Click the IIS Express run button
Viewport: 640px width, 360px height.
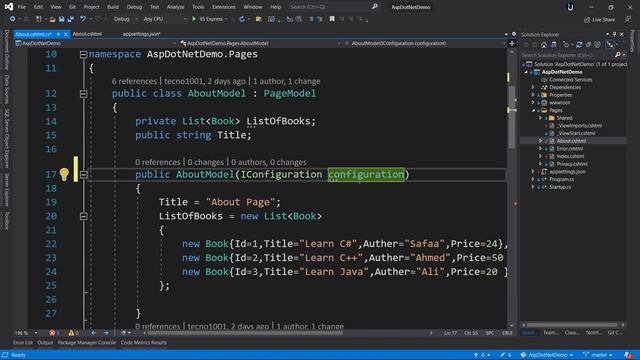(x=209, y=19)
